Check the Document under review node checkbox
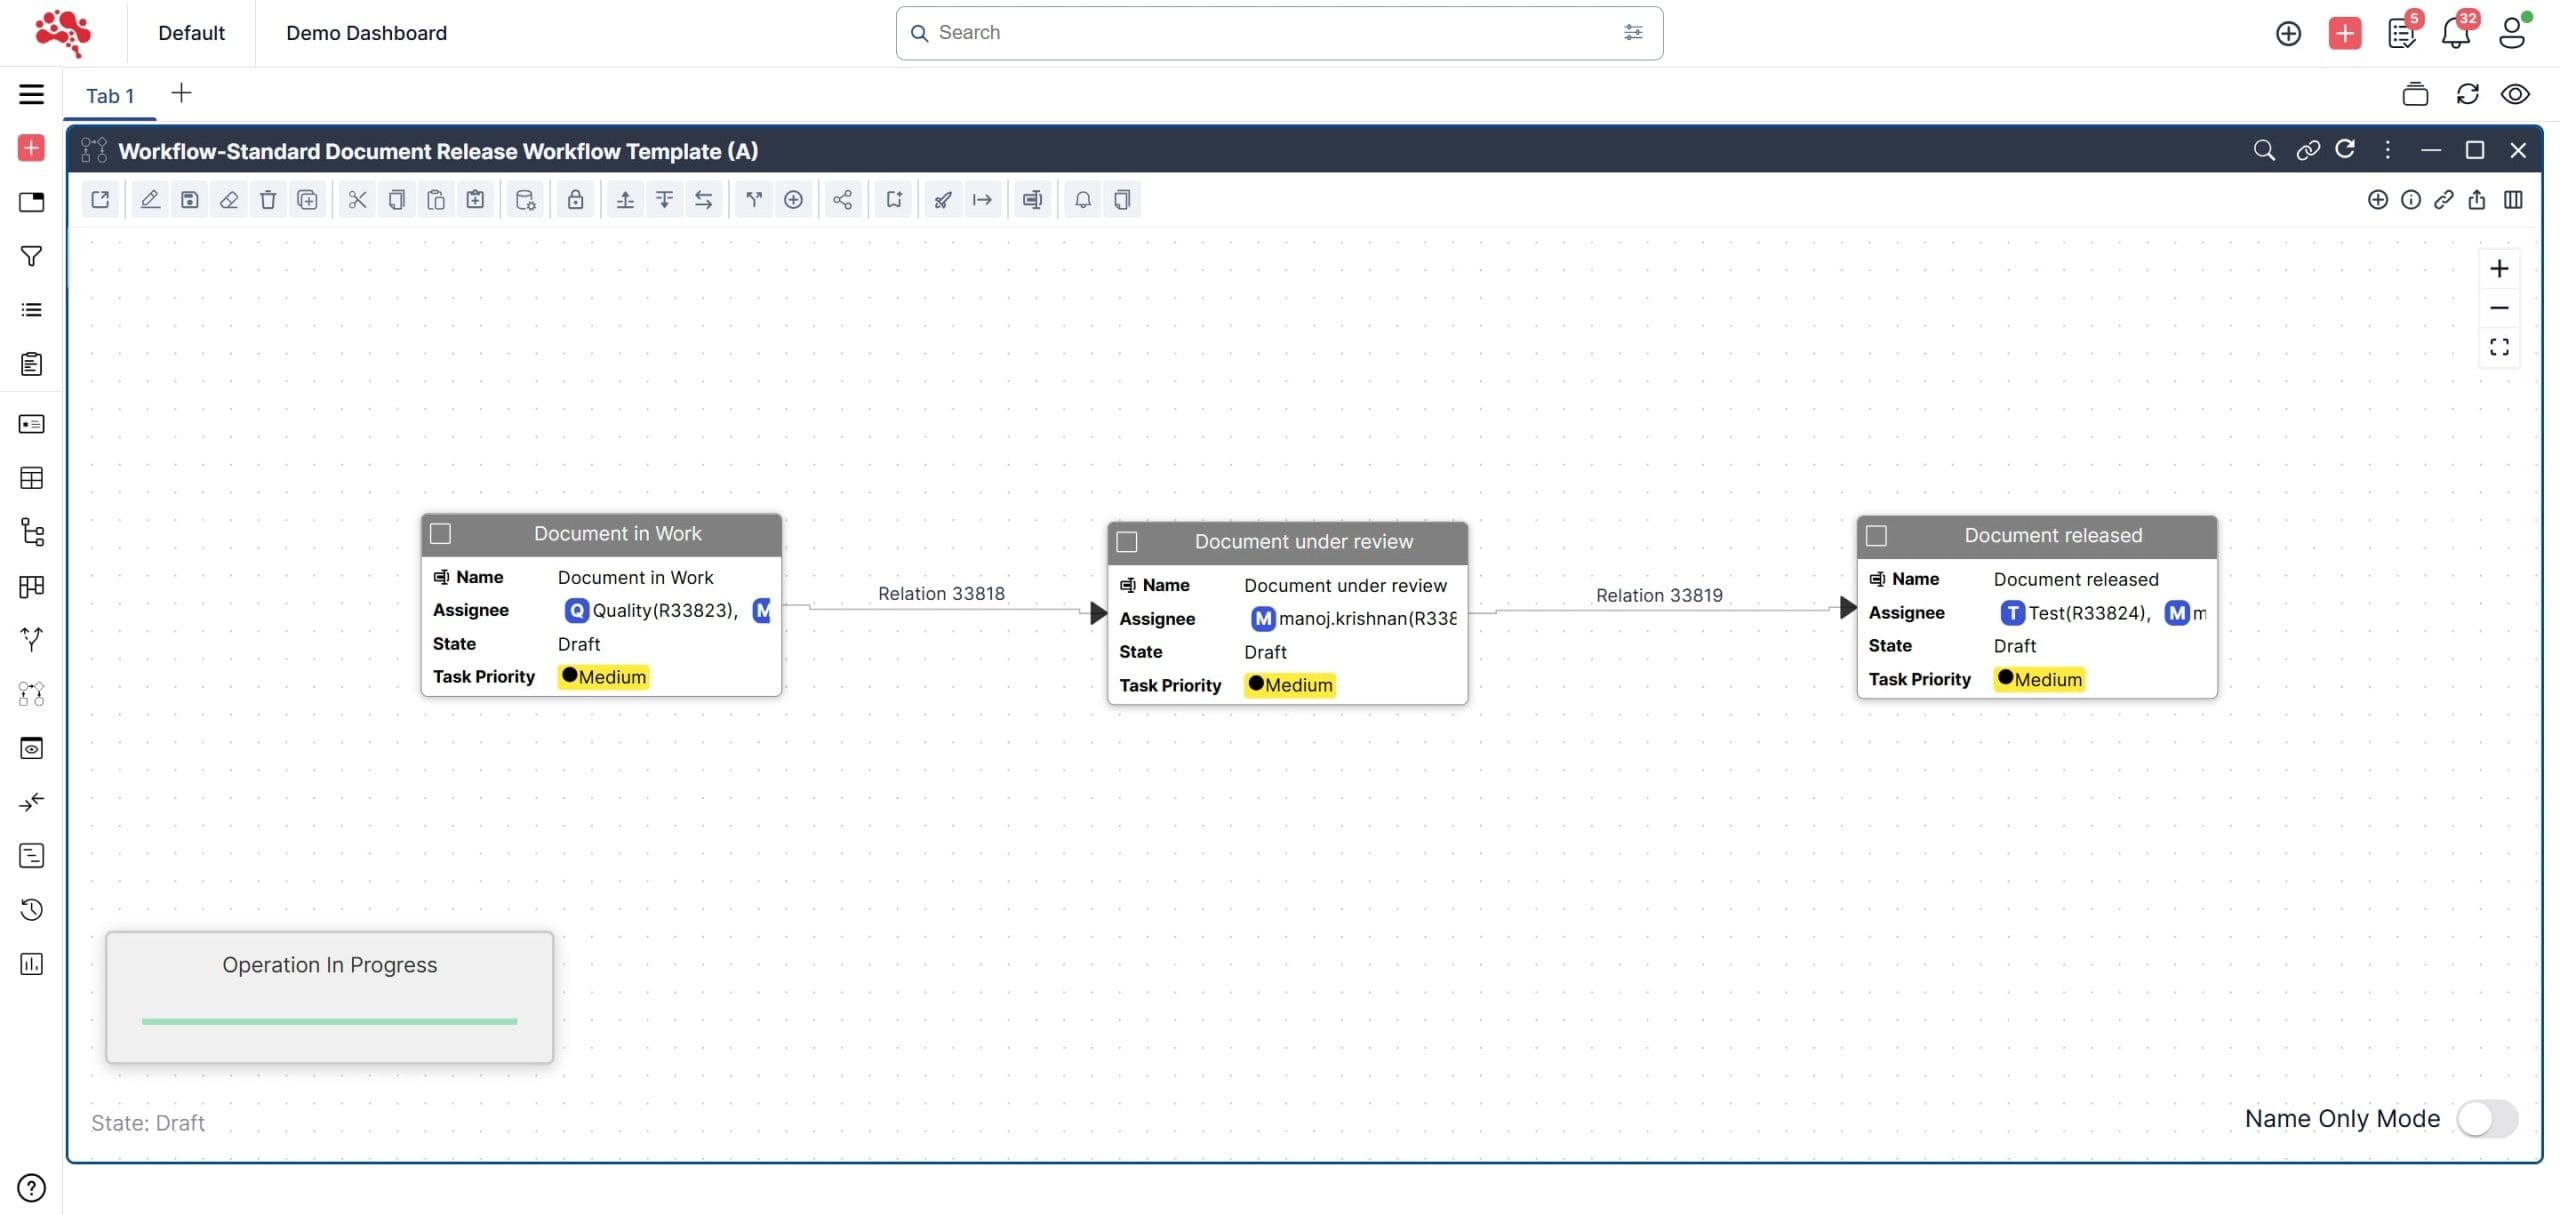Viewport: 2560px width, 1215px height. 1127,542
